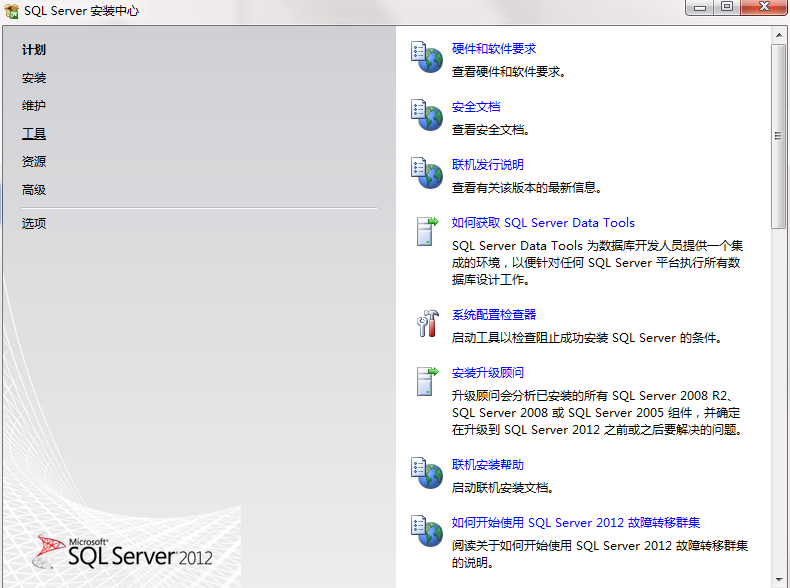Switch to the 安装 page
Screen dimensions: 790x588
(x=34, y=78)
